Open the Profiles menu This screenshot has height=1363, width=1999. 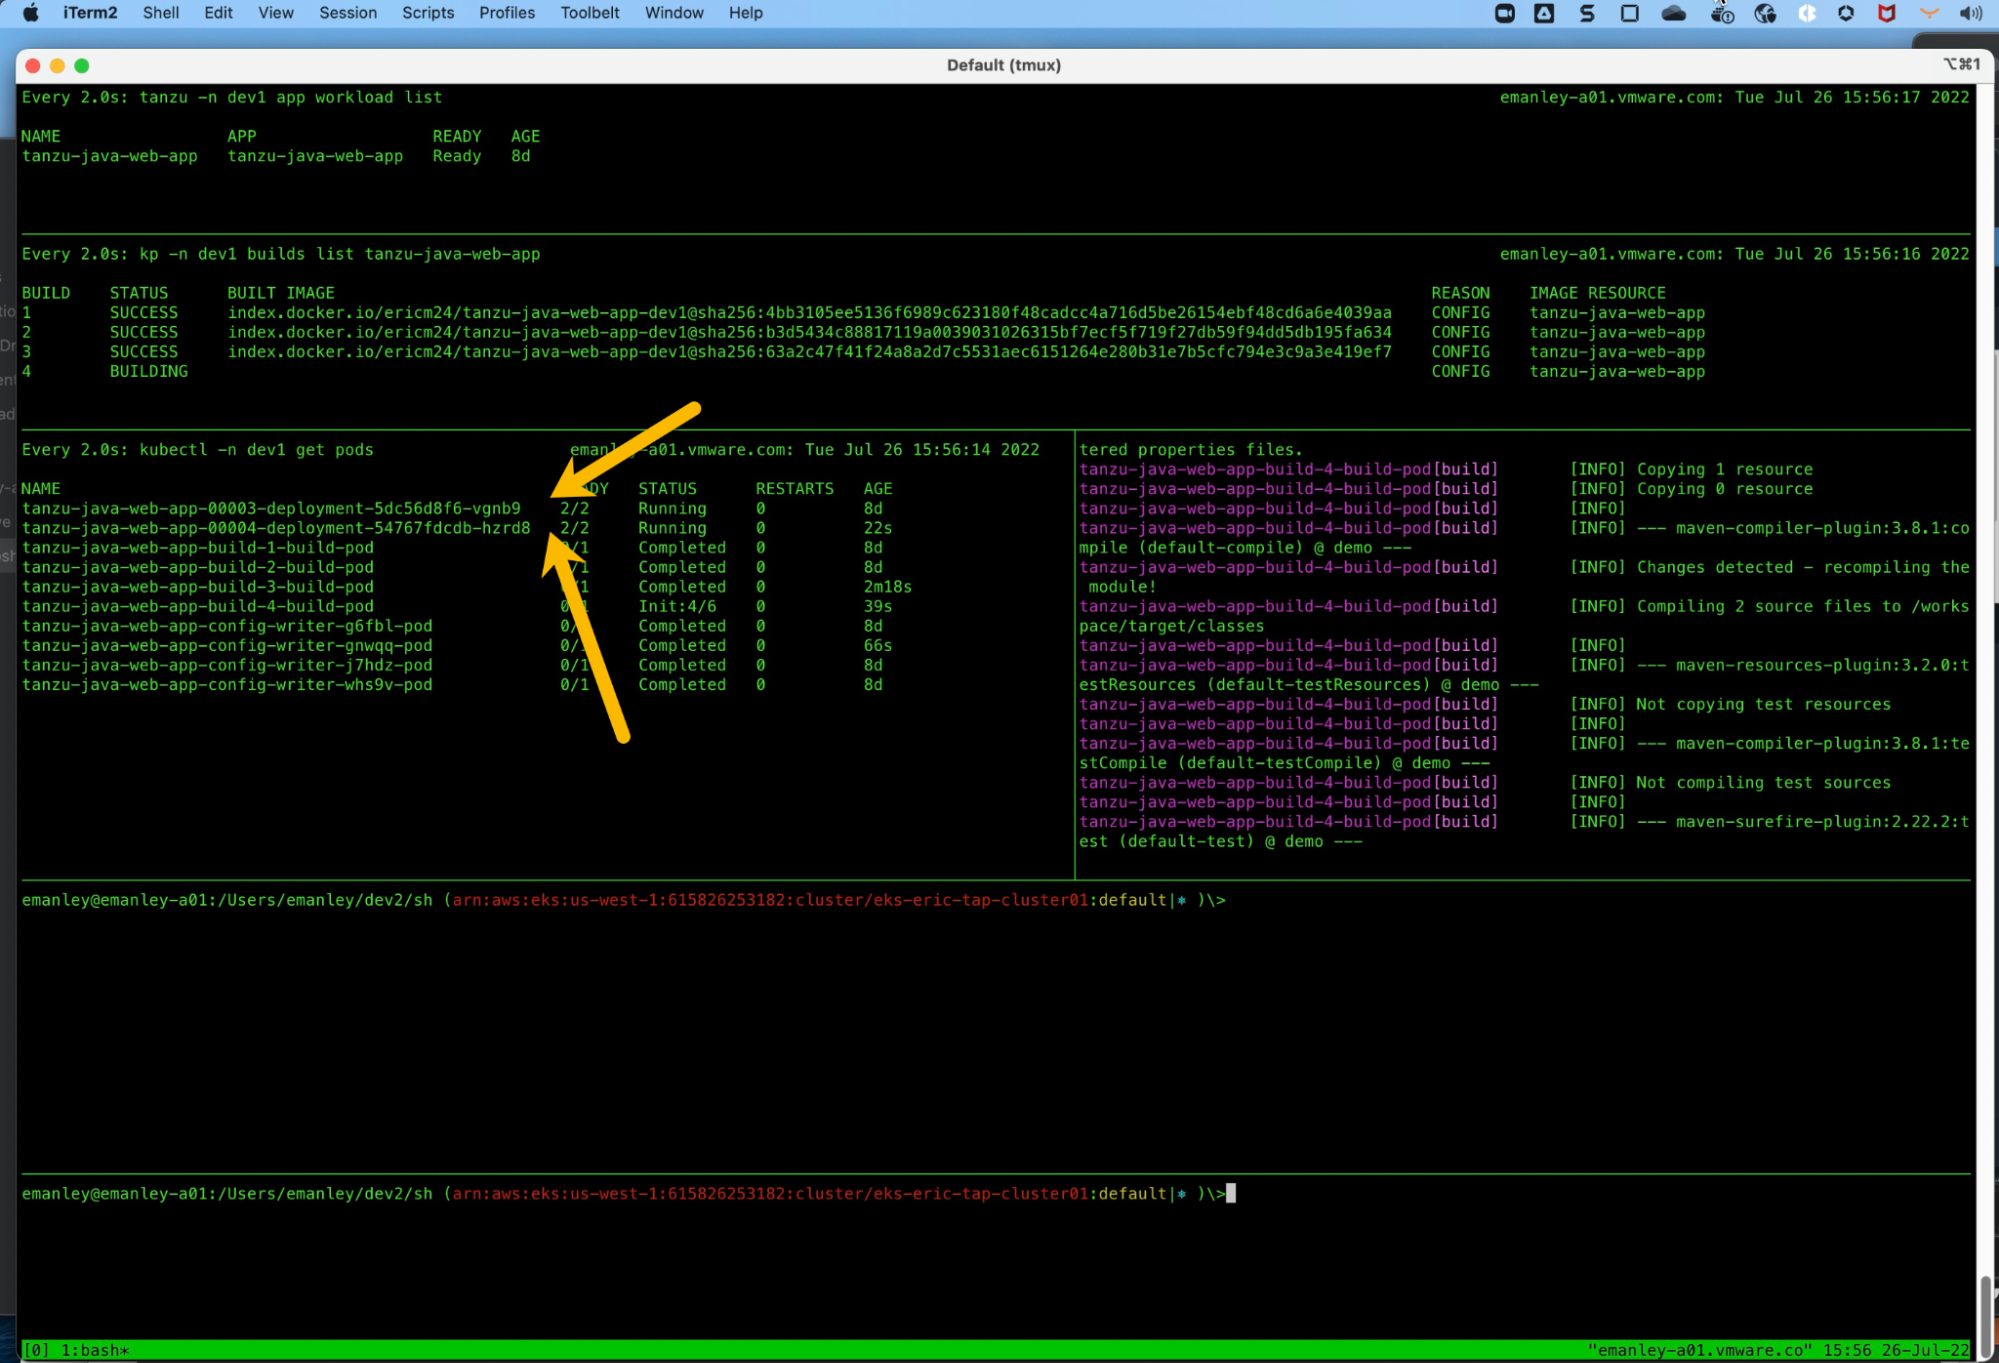pos(506,13)
